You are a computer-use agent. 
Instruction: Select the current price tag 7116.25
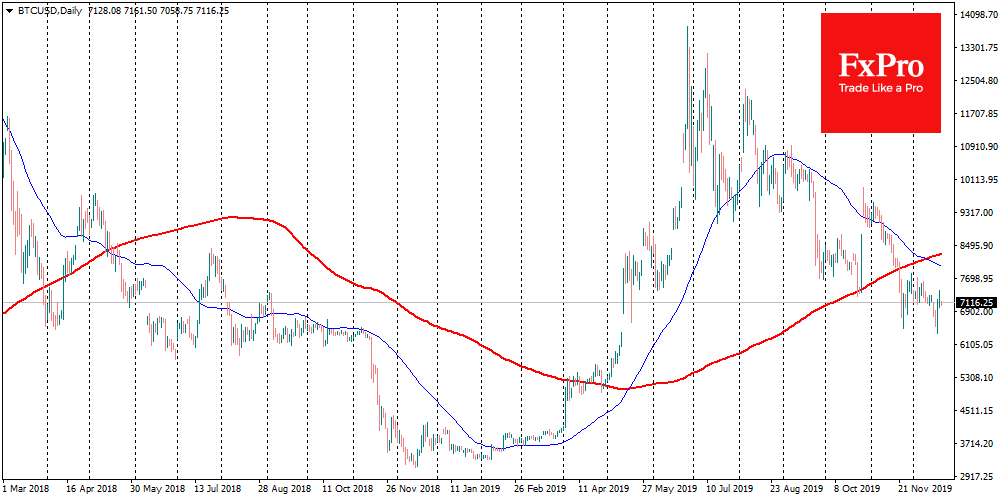tap(976, 302)
